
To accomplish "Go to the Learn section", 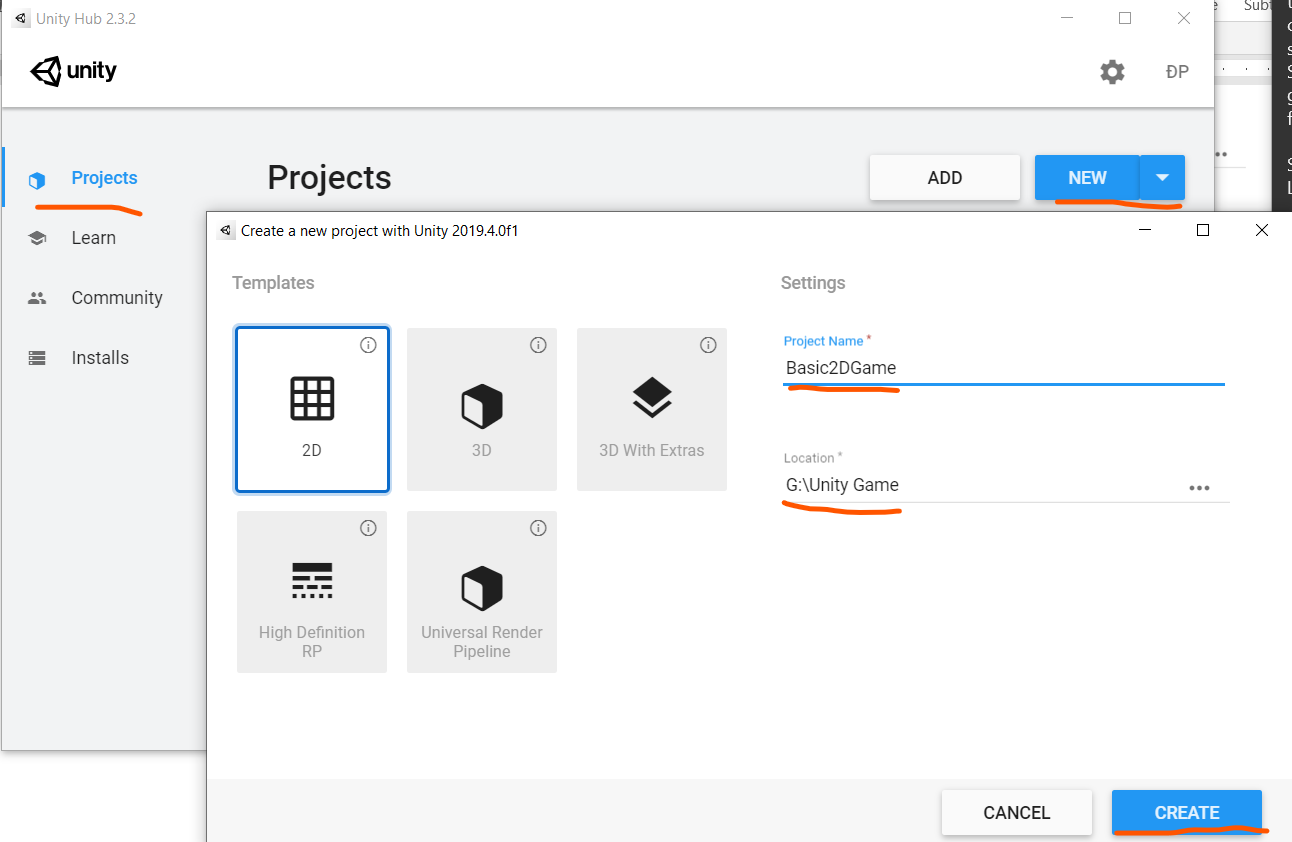I will 93,238.
